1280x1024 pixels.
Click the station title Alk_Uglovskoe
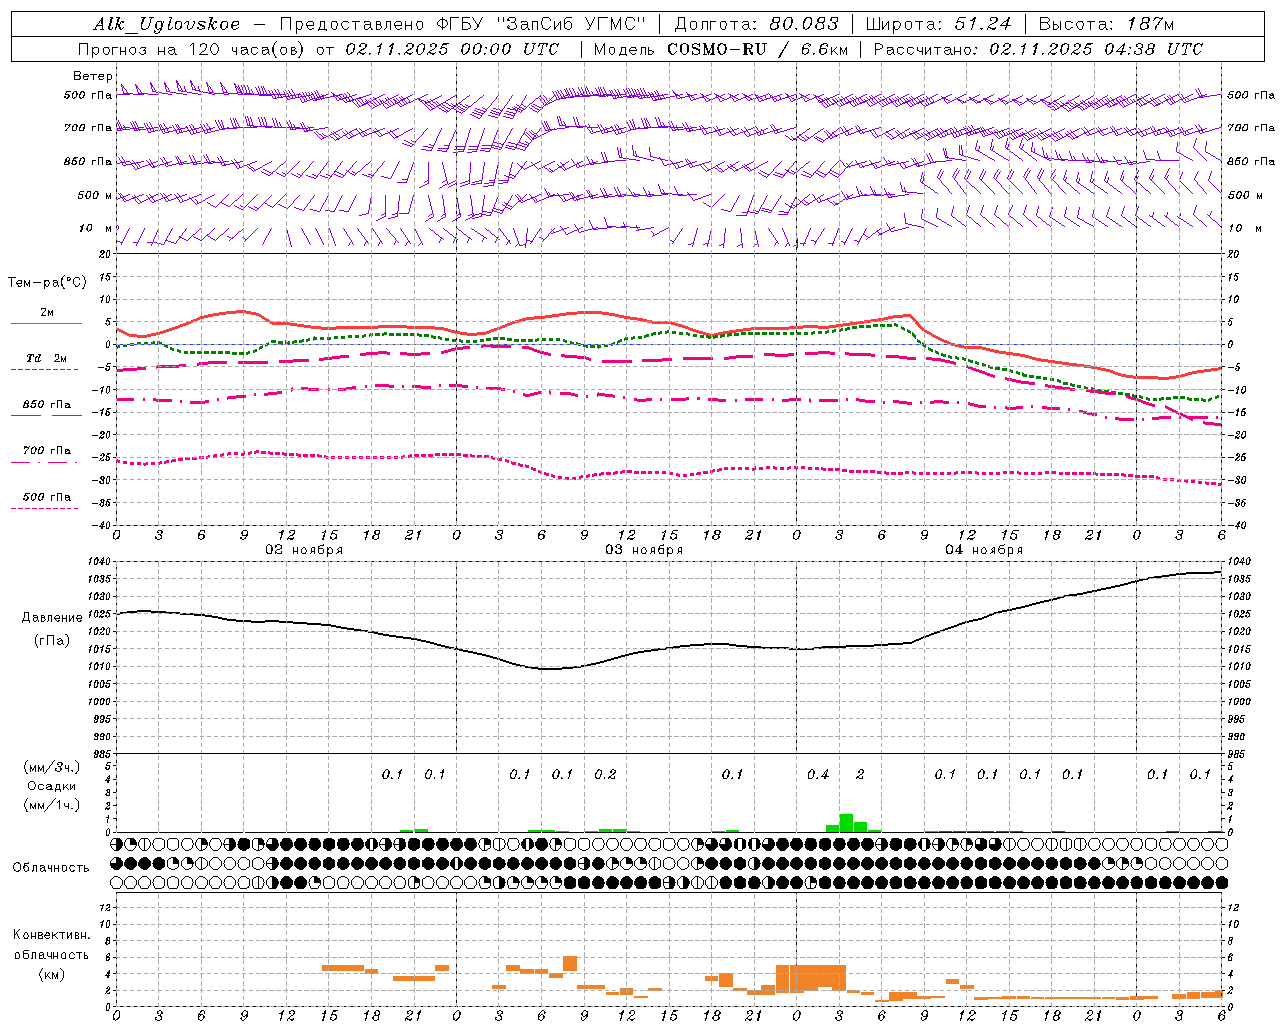[x=167, y=25]
